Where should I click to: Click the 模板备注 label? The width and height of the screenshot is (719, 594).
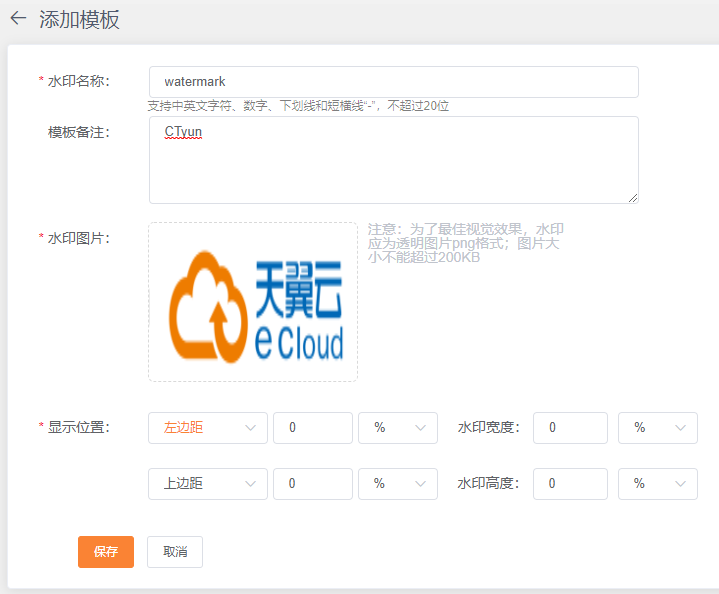click(78, 132)
